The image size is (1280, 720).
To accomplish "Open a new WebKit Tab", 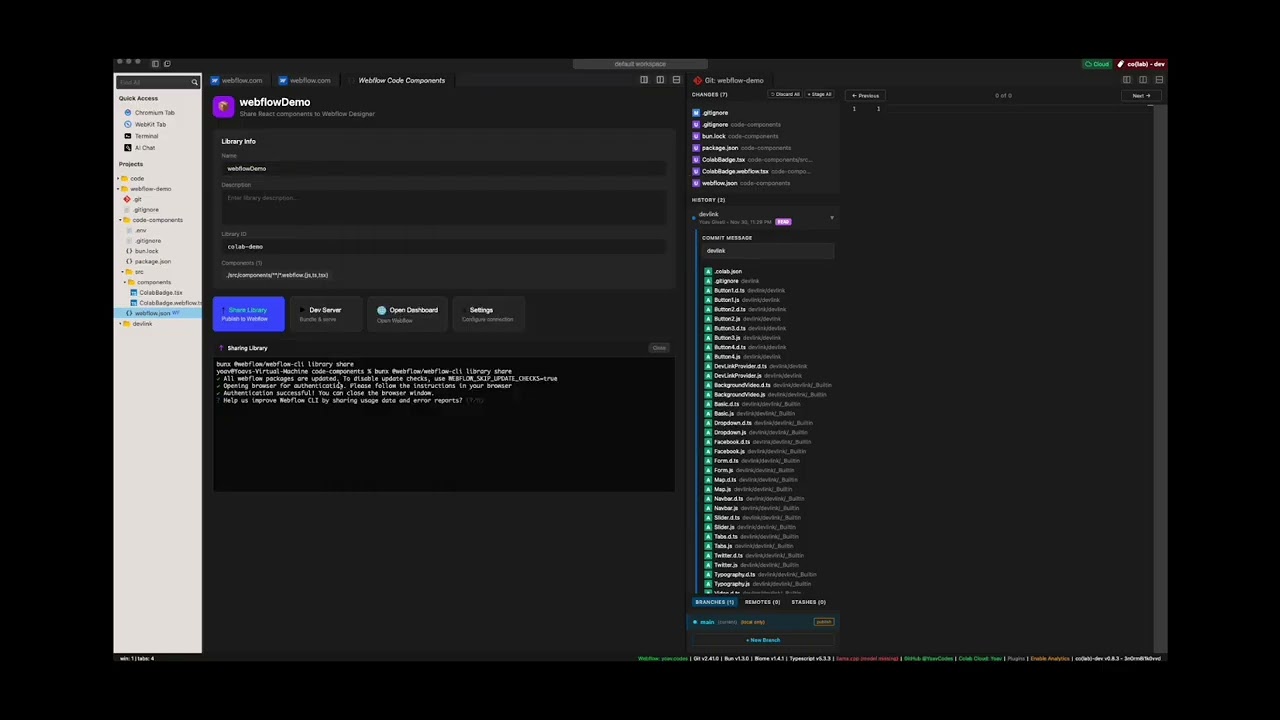I will tap(148, 124).
